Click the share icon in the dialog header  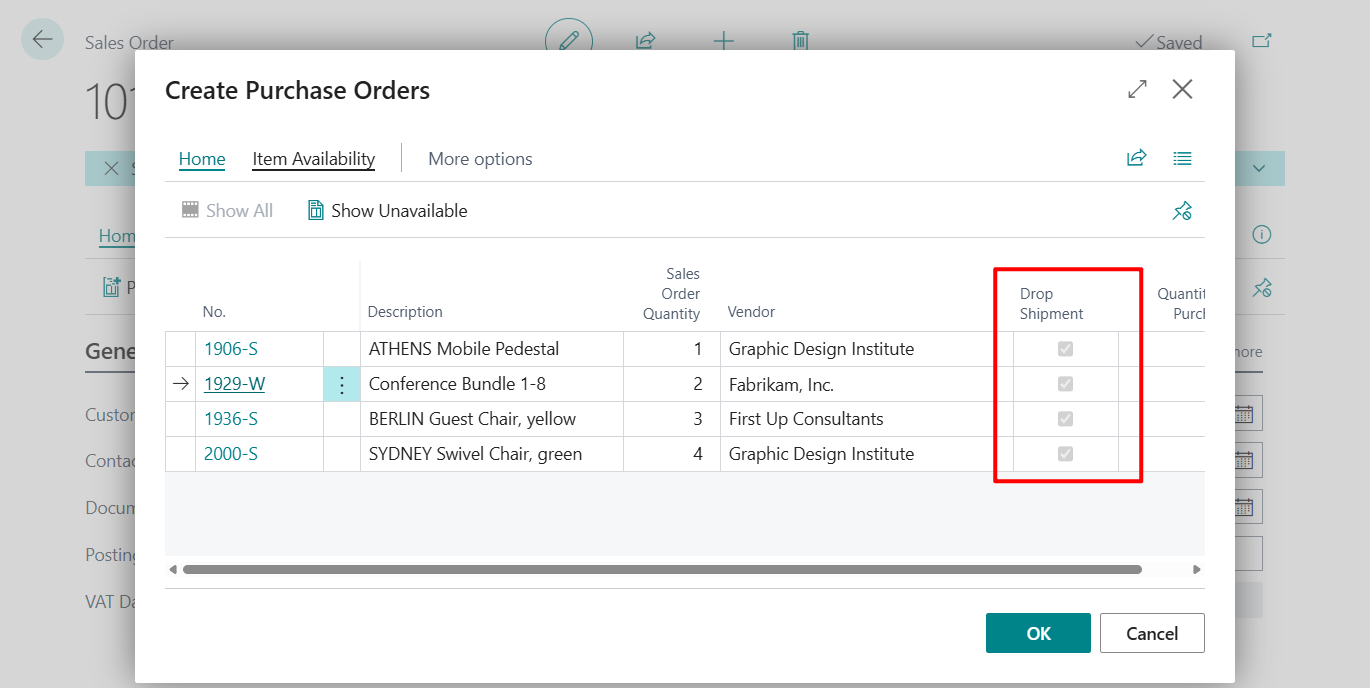(x=1136, y=157)
